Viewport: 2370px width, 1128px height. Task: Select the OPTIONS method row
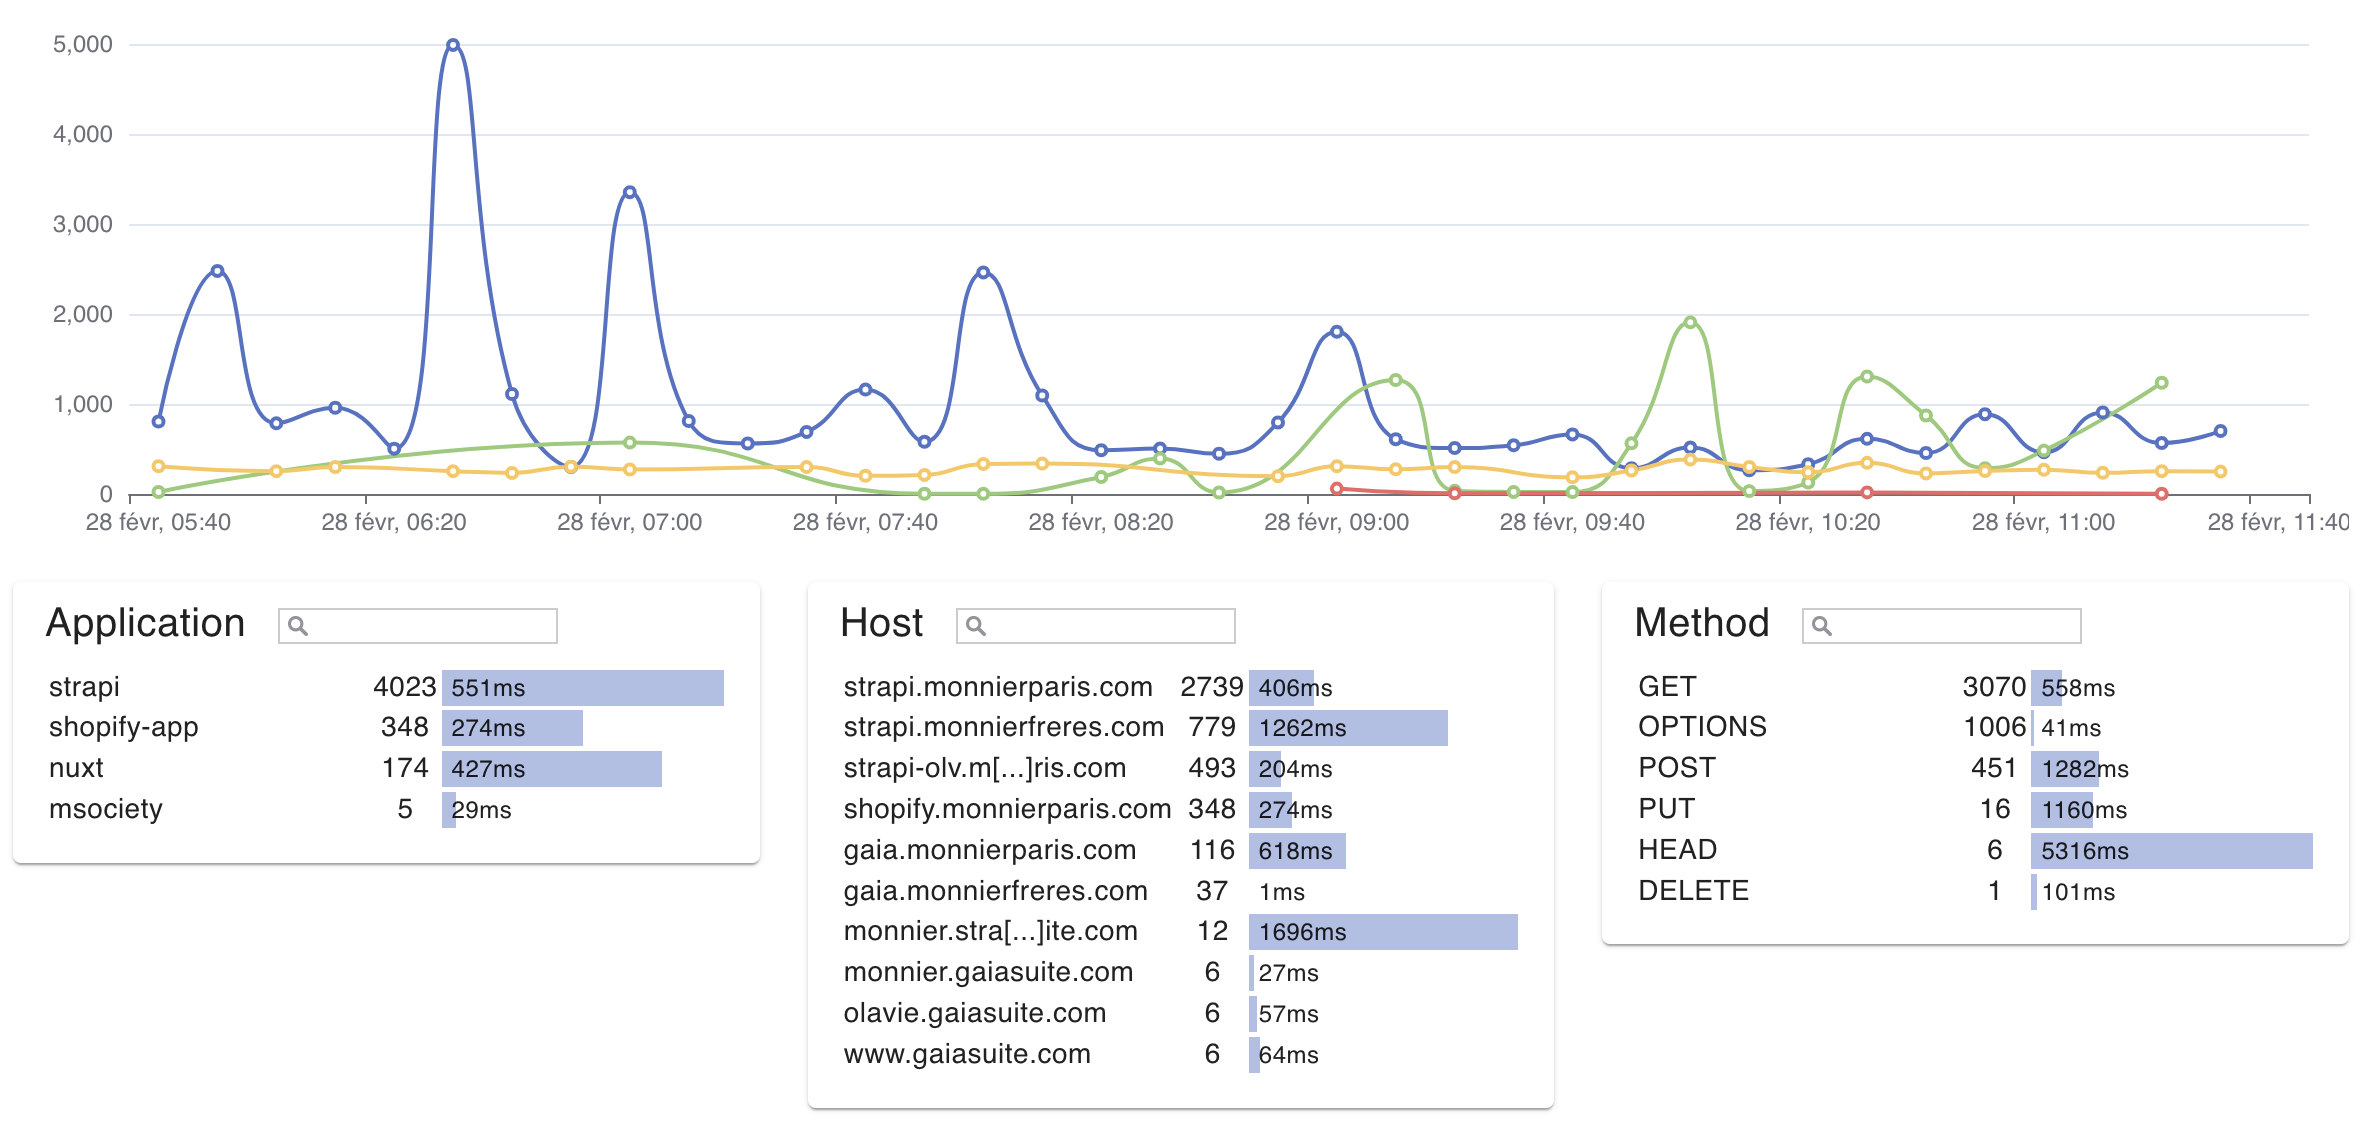[x=1975, y=727]
